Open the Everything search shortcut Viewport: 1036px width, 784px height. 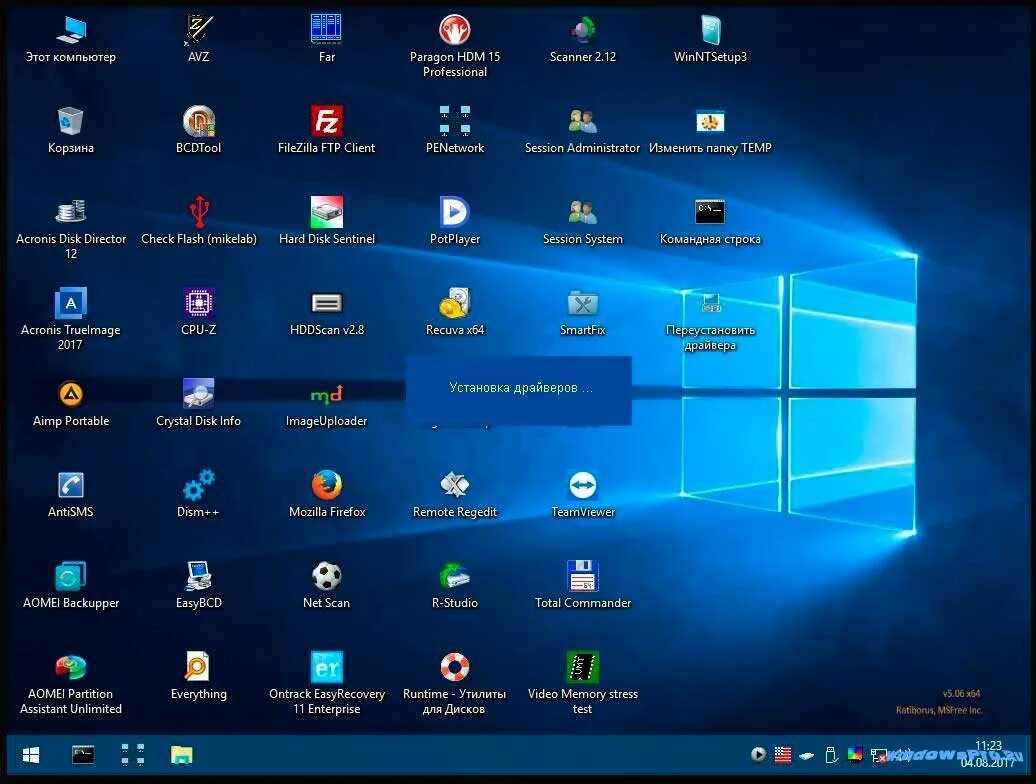click(198, 676)
